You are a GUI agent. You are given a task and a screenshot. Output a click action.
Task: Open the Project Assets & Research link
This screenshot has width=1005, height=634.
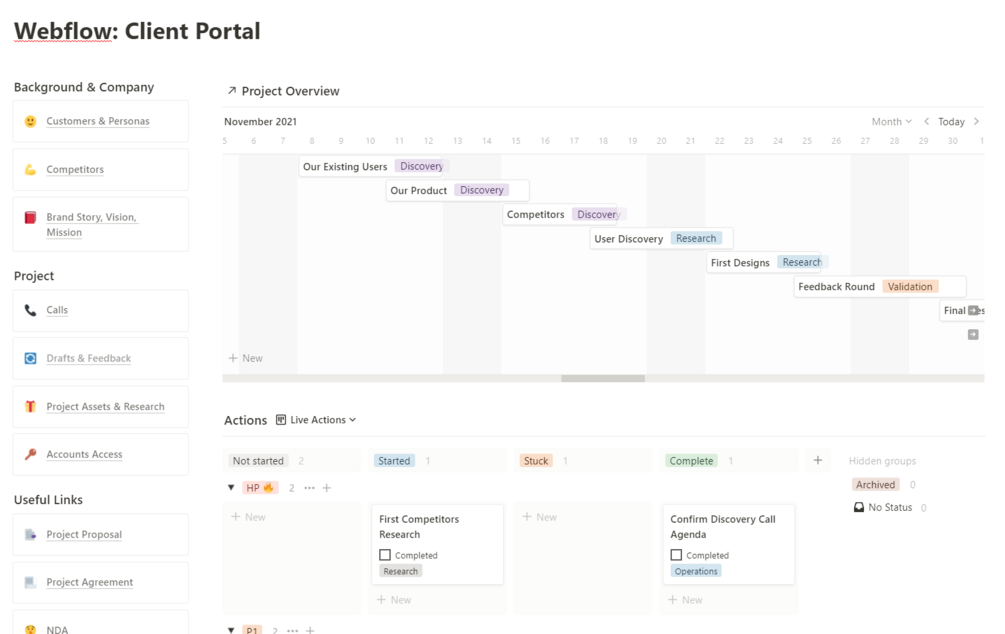pos(105,406)
